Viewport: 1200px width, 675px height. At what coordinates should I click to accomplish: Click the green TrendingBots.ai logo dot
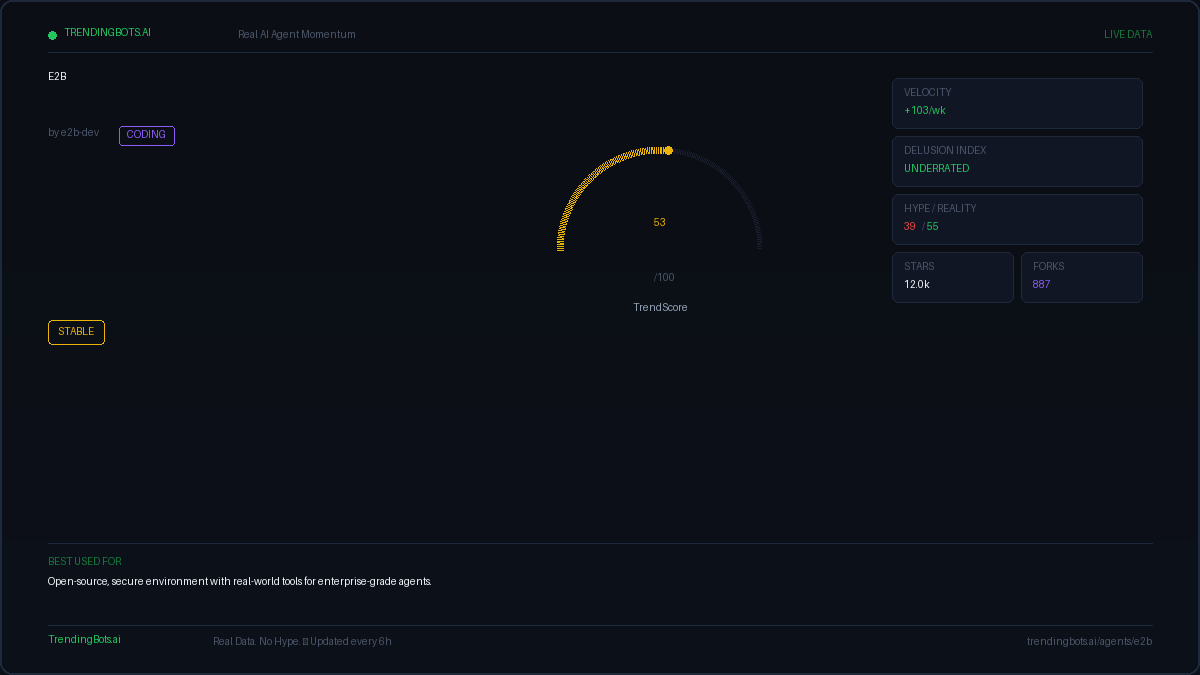pyautogui.click(x=52, y=35)
